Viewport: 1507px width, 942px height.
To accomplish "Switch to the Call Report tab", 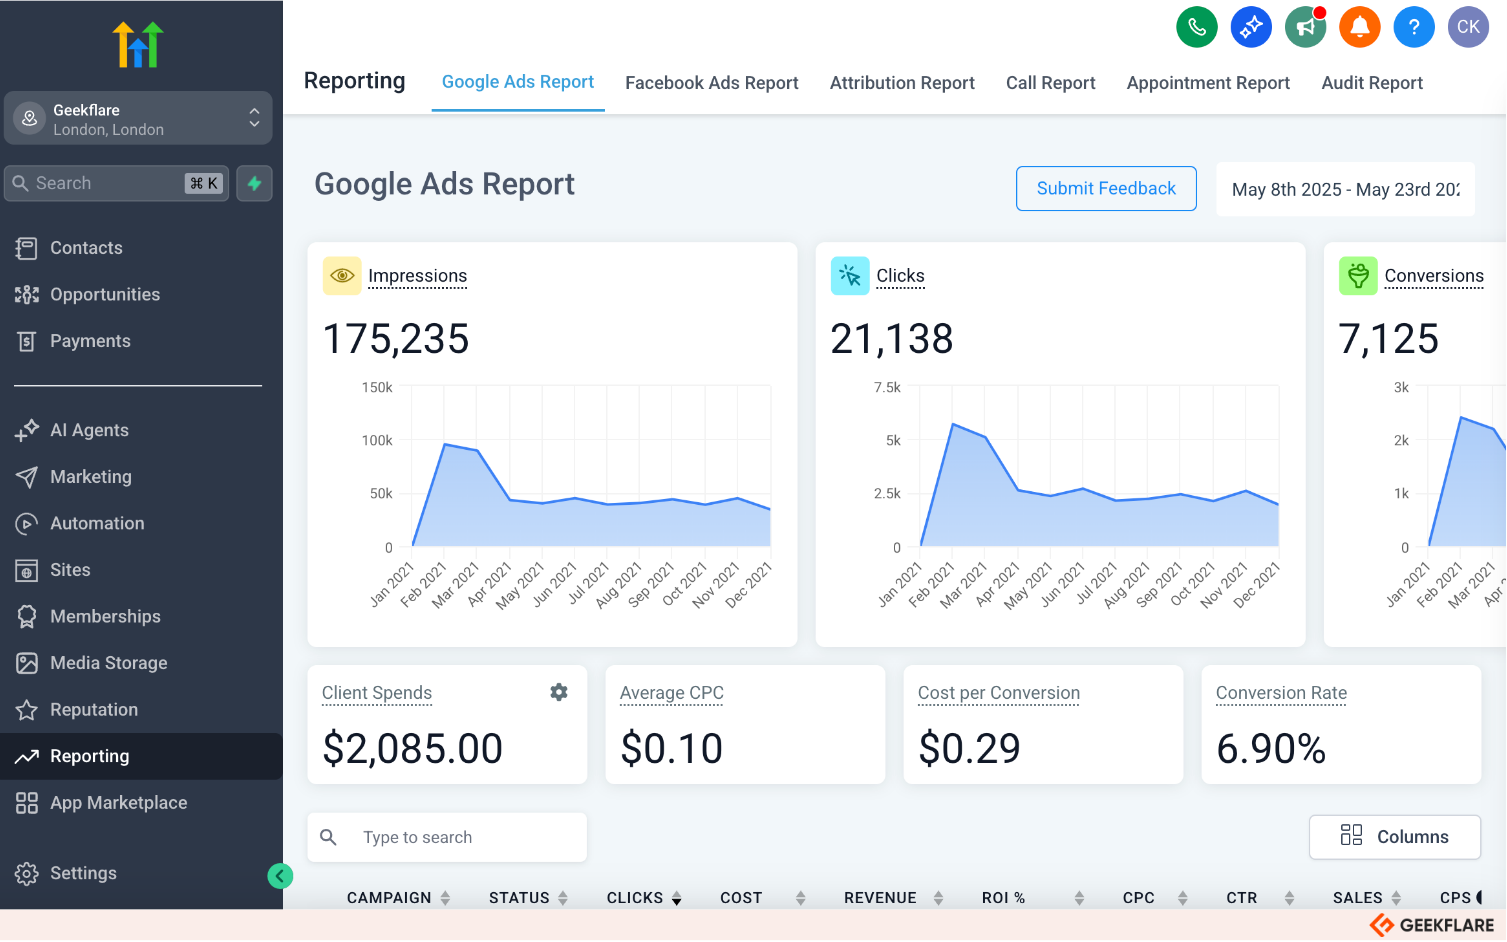I will tap(1051, 83).
